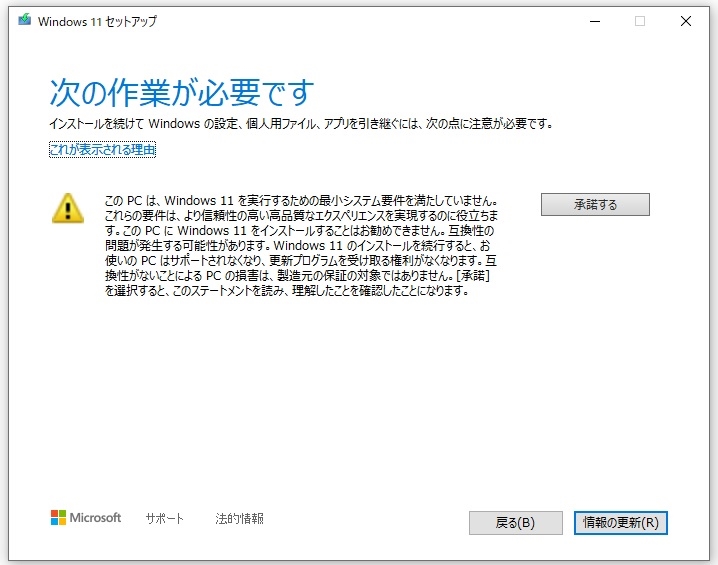The width and height of the screenshot is (718, 565).
Task: Click the minimum requirements warning paragraph
Action: [x=301, y=245]
